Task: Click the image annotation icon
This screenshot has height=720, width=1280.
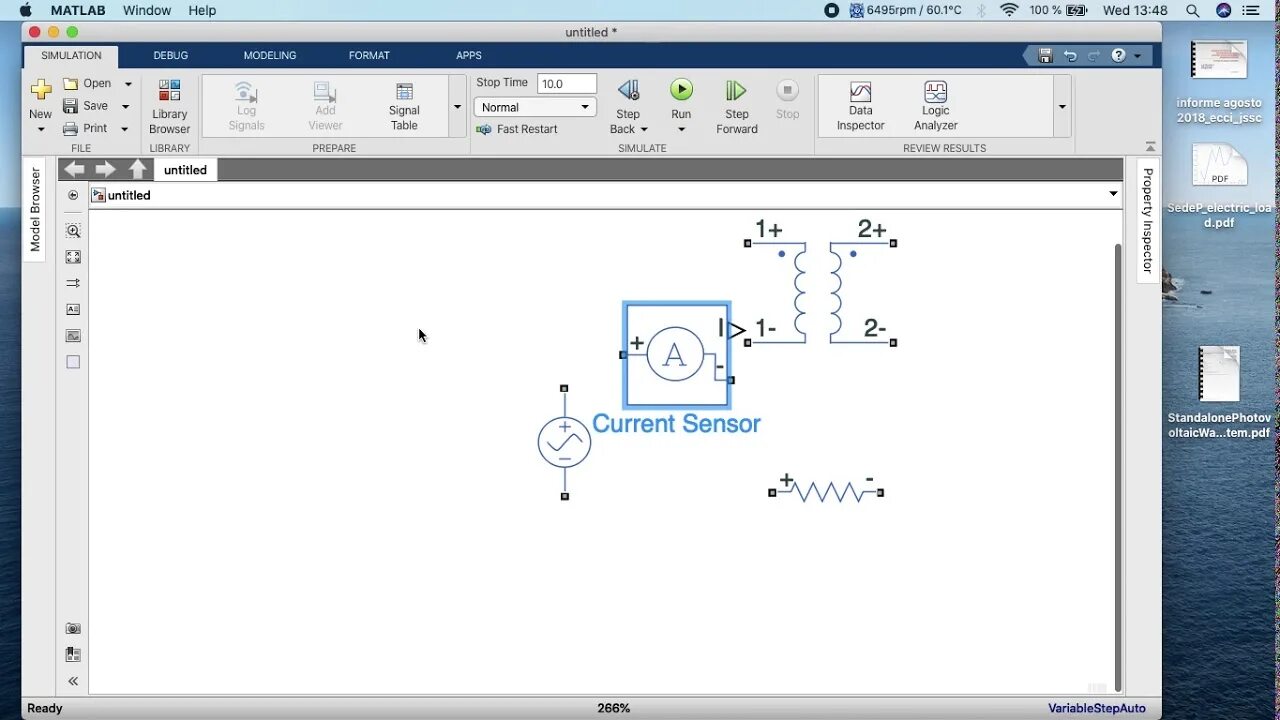Action: click(x=73, y=336)
